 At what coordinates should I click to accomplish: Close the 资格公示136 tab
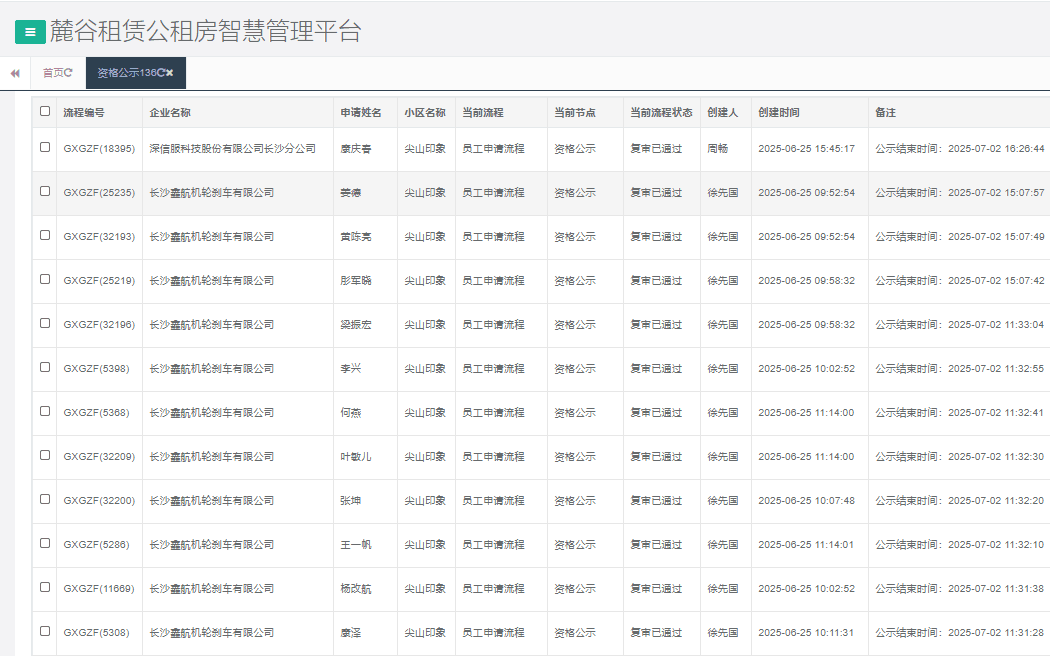171,73
